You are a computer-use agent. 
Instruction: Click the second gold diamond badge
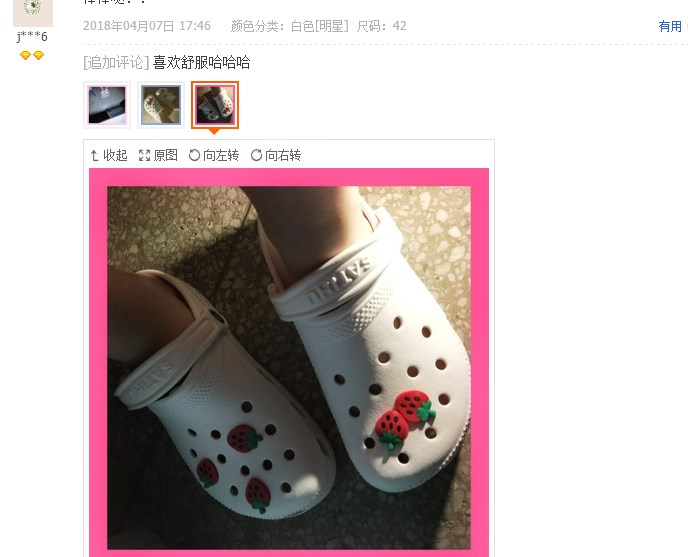(39, 55)
